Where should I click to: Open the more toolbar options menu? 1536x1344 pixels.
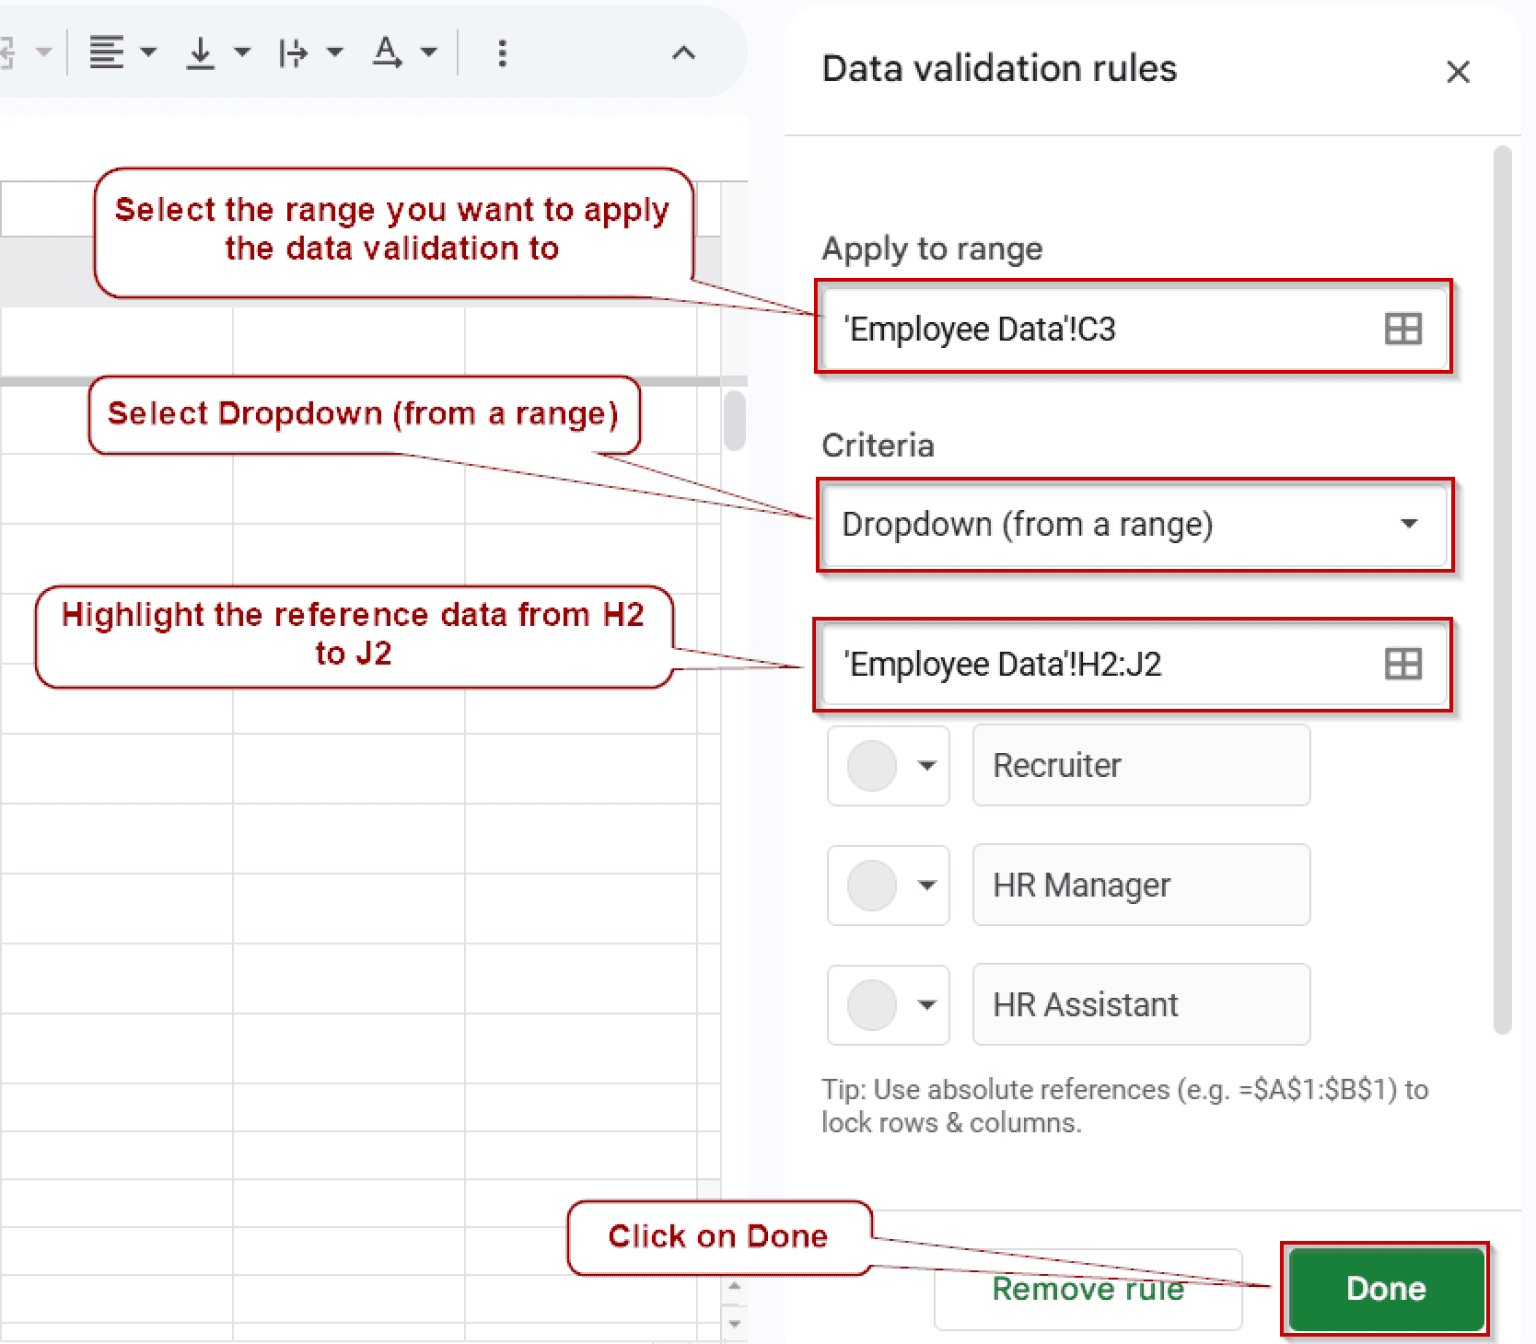[502, 52]
